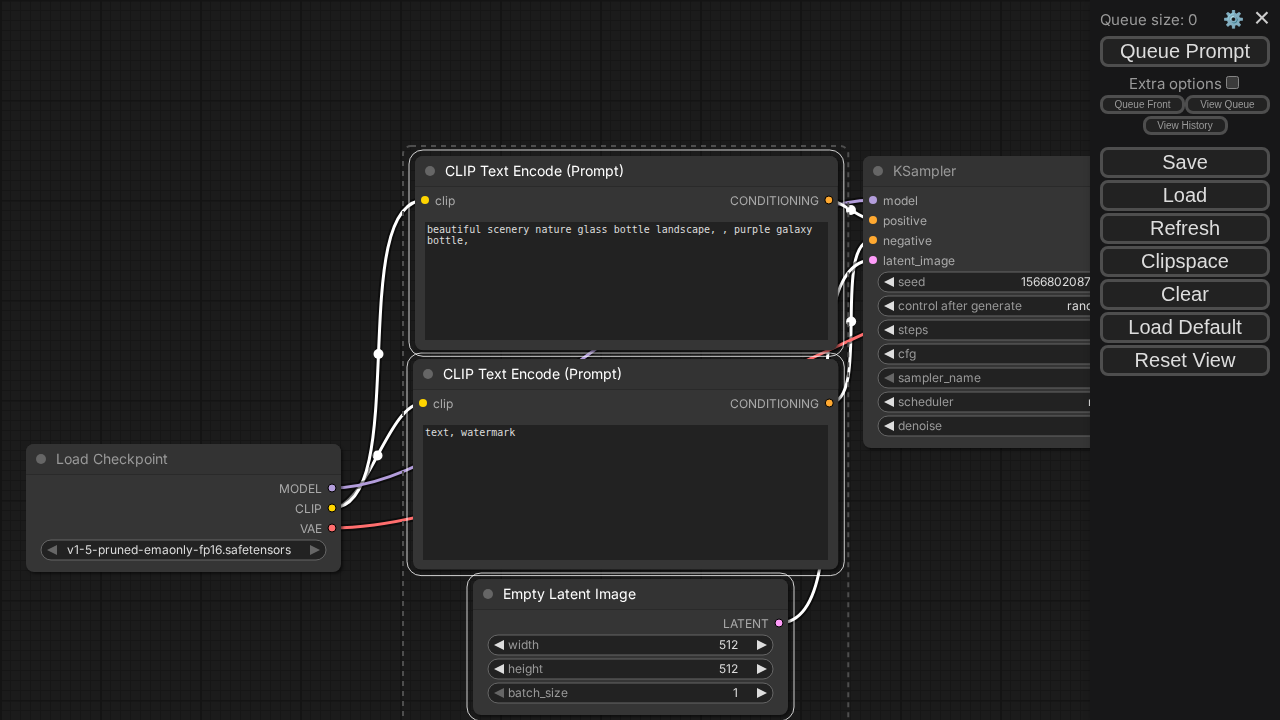Screen dimensions: 1280x720
Task: Open the scheduler dropdown in KSampler
Action: click(x=985, y=402)
